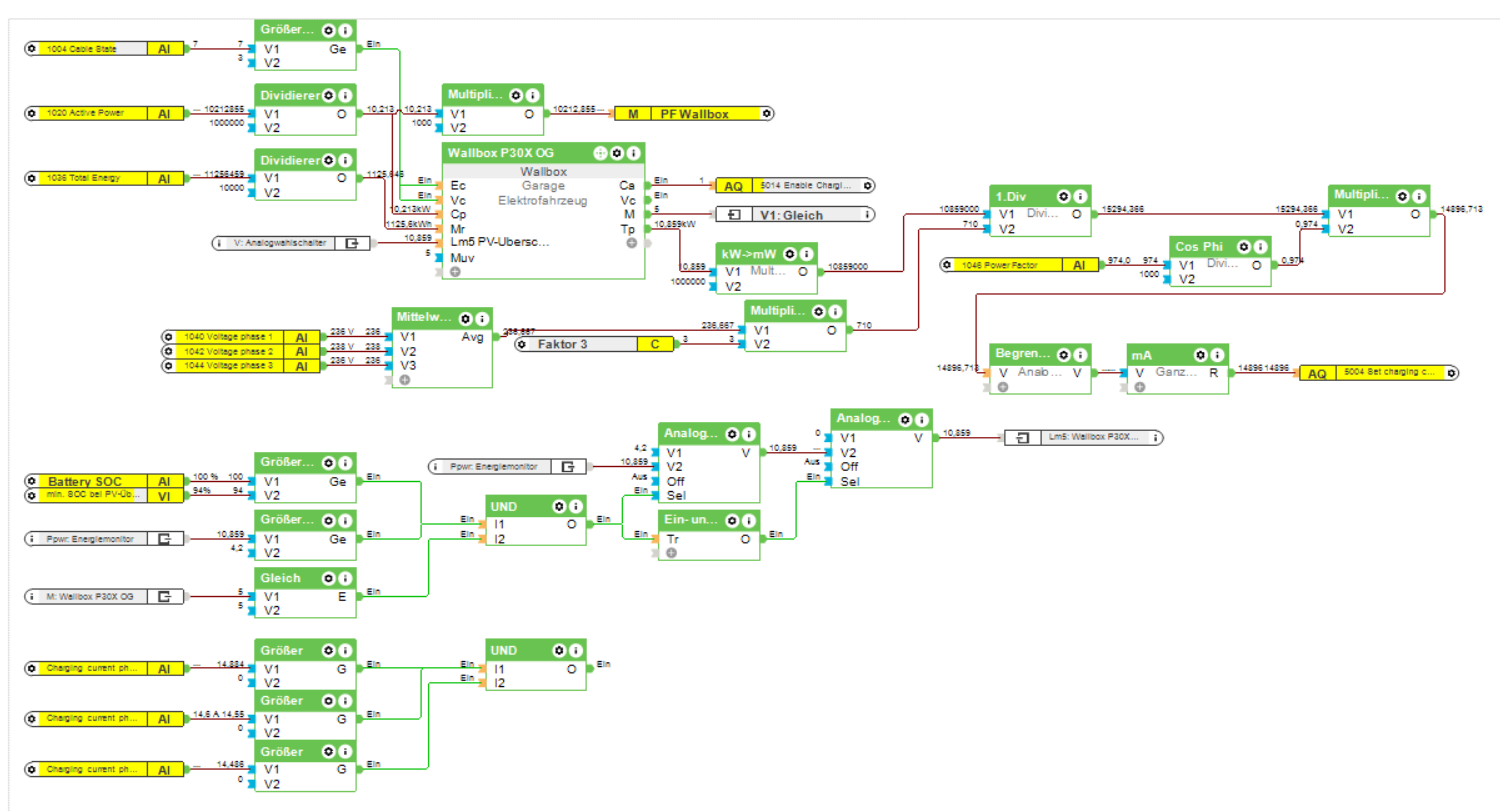
Task: Show info for the 1.Div block
Action: (1080, 196)
